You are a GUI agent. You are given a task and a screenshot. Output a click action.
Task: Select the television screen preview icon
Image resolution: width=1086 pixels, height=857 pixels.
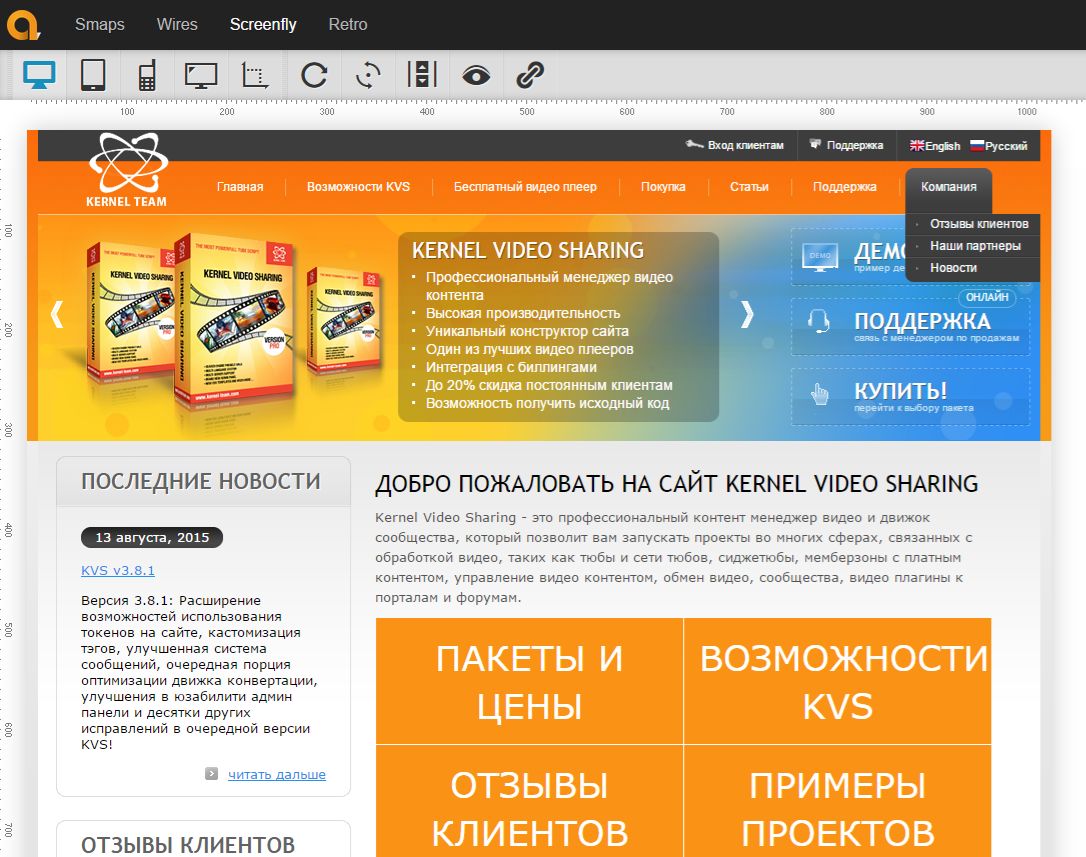click(x=201, y=75)
